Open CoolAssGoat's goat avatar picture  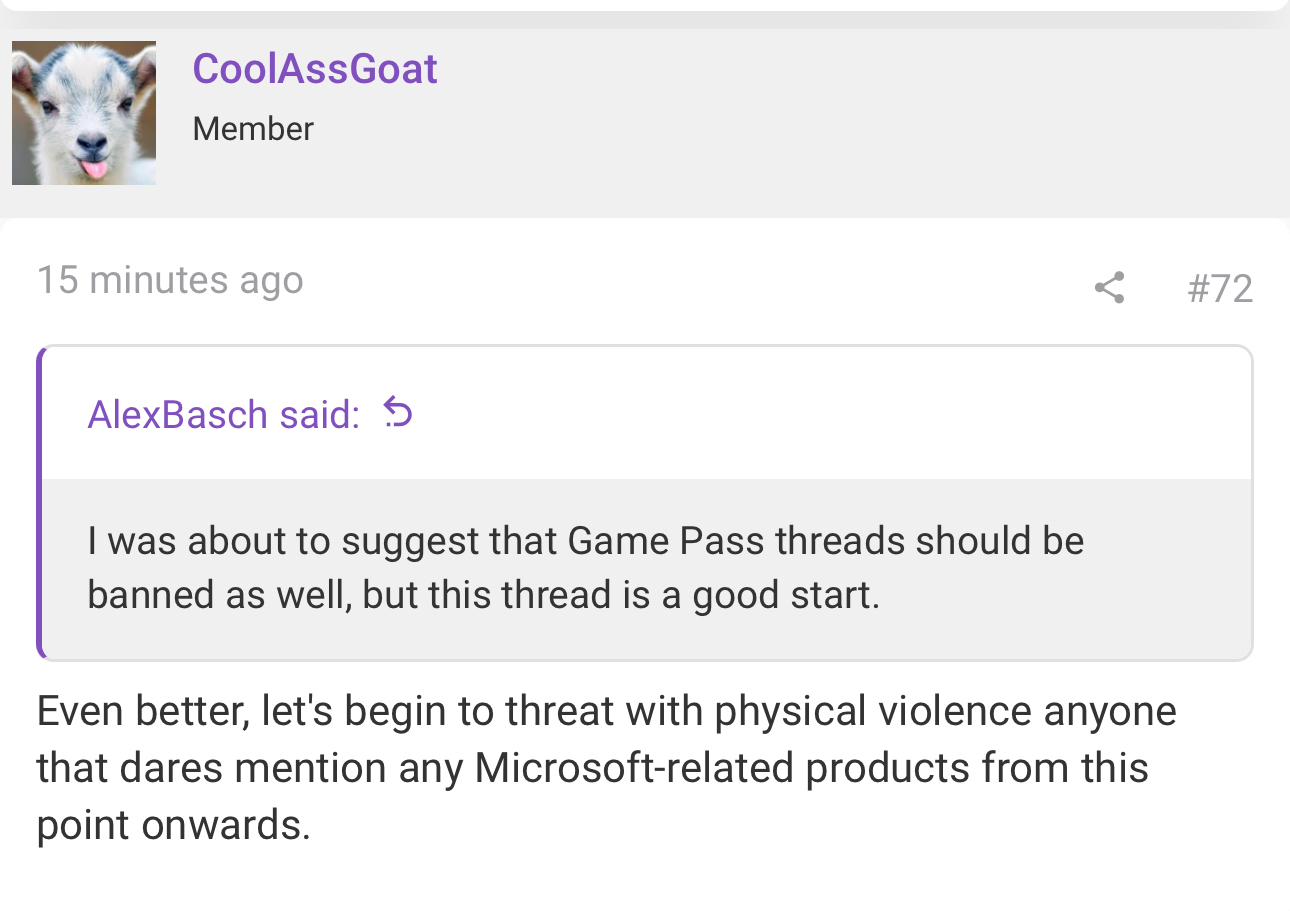pyautogui.click(x=84, y=113)
